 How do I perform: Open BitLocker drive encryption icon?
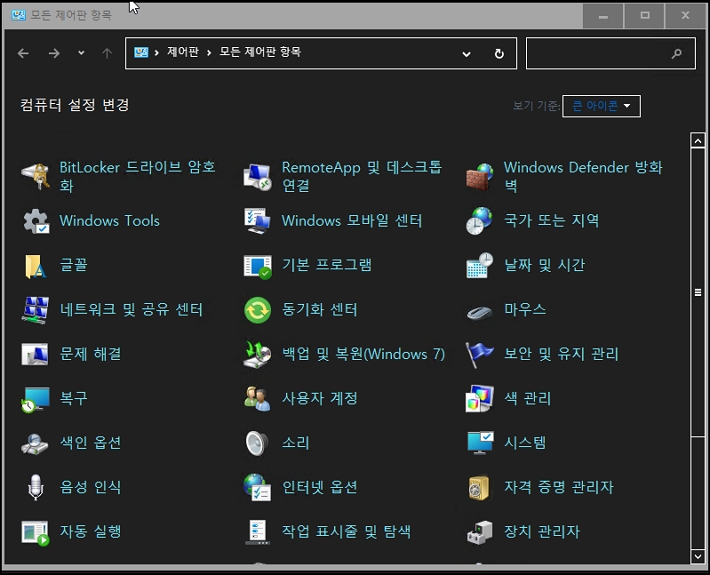pyautogui.click(x=35, y=177)
